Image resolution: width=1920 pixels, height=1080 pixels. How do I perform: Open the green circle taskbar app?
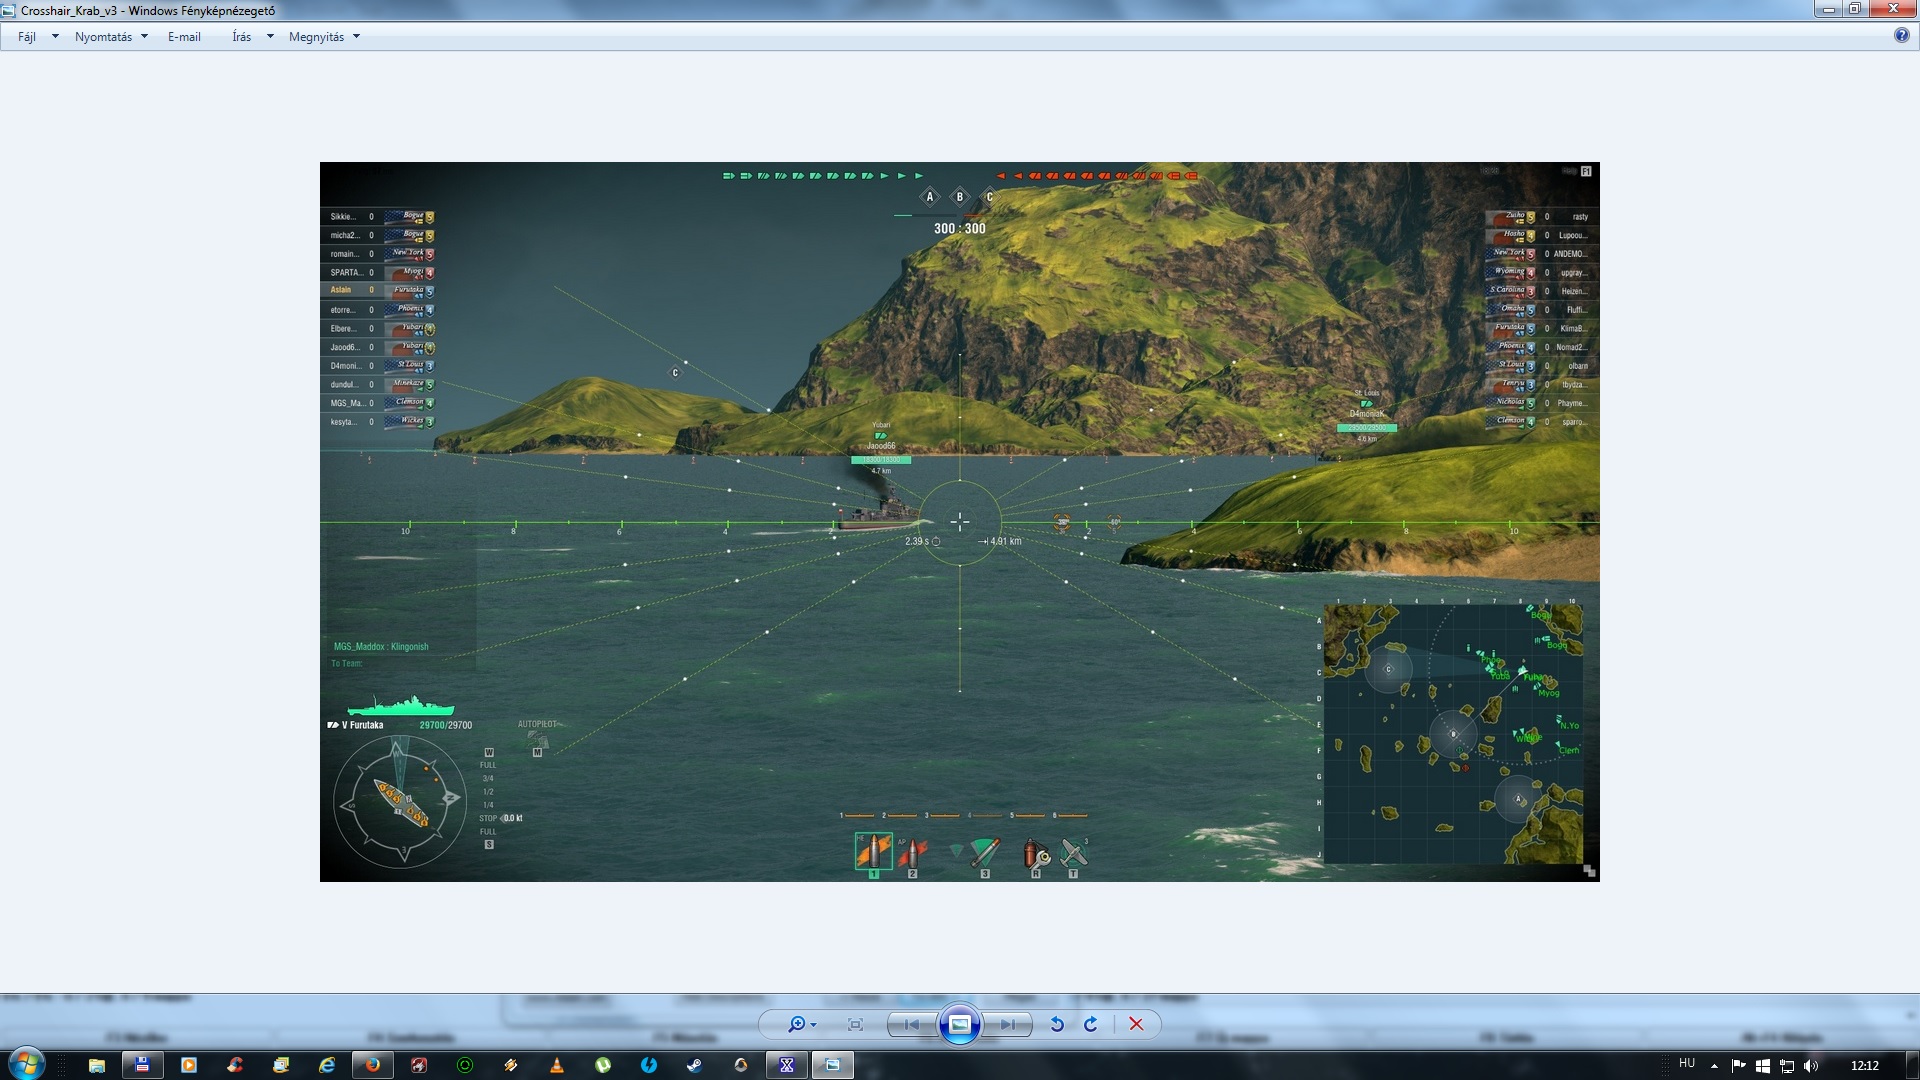tap(464, 1065)
